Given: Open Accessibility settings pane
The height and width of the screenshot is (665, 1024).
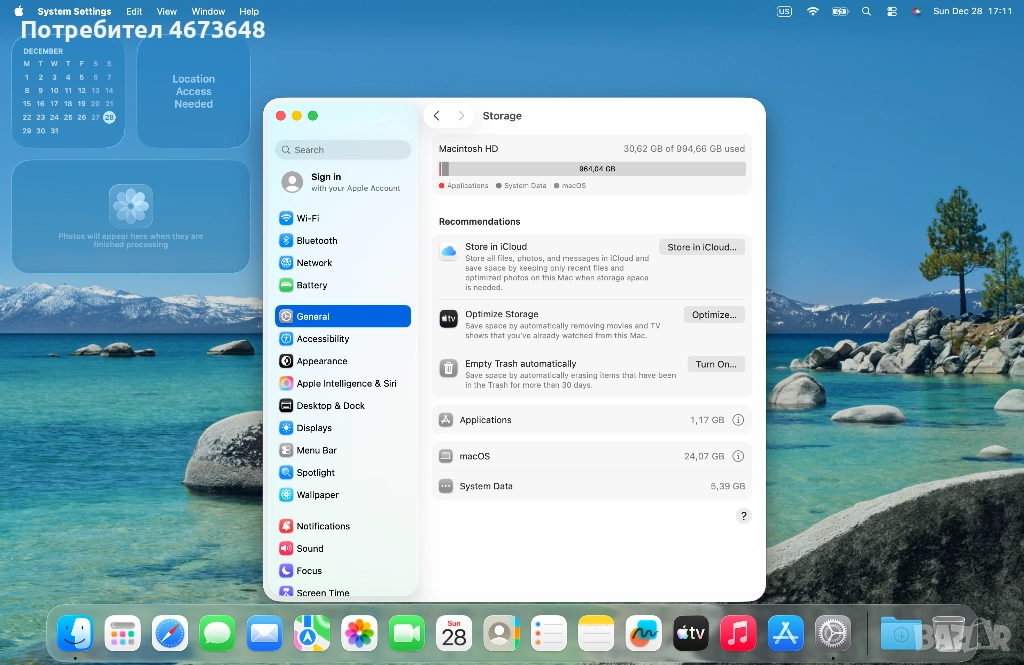Looking at the screenshot, I should pyautogui.click(x=322, y=339).
